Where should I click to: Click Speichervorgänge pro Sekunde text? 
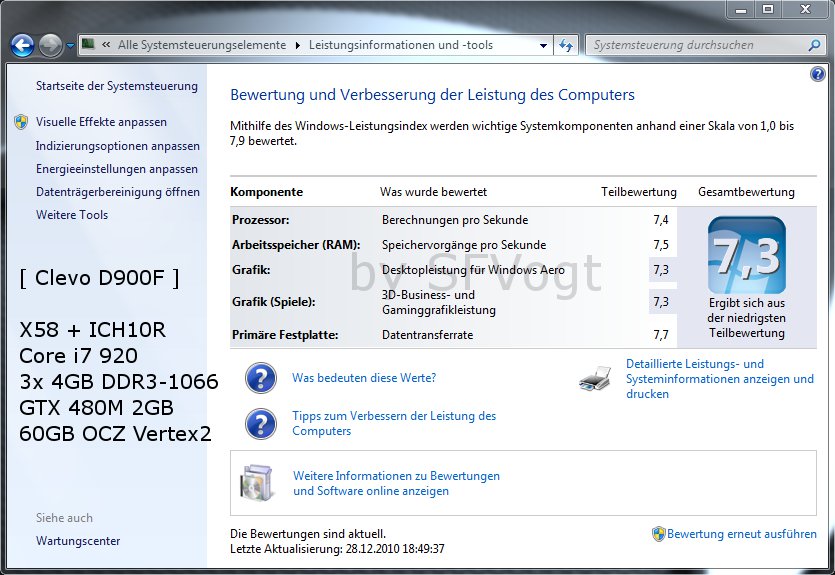(464, 245)
